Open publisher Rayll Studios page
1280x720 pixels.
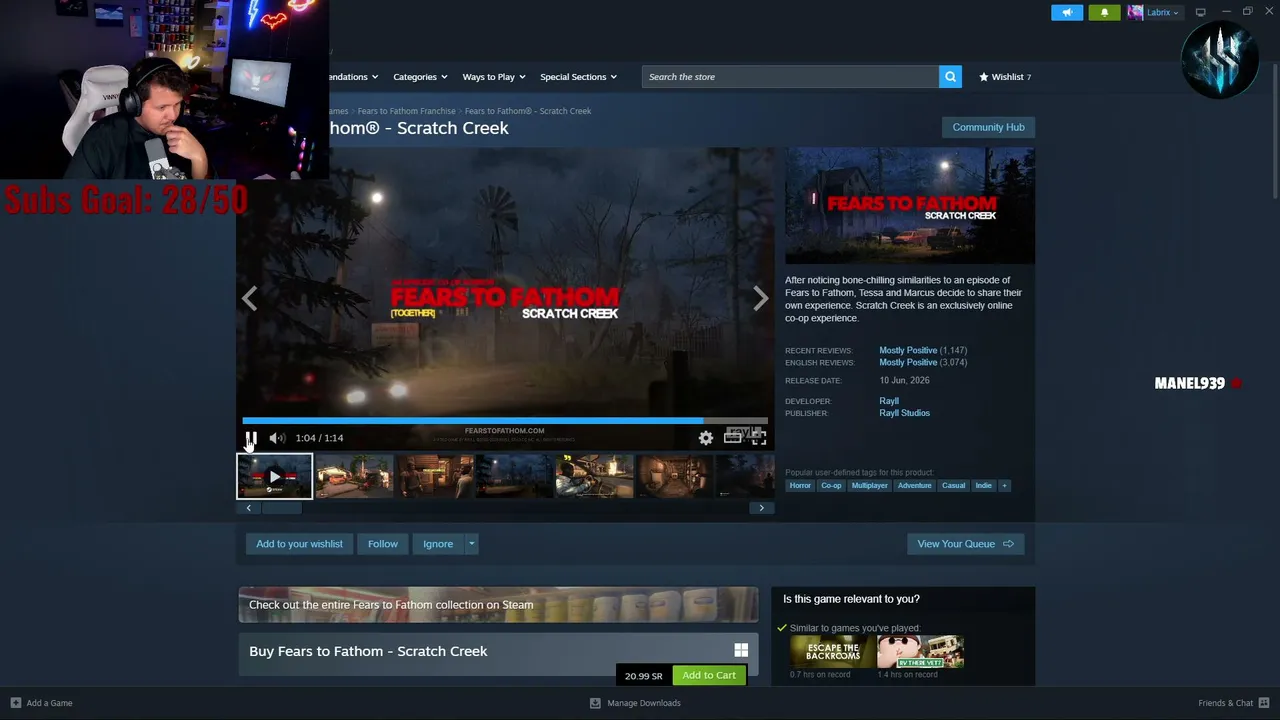click(904, 413)
